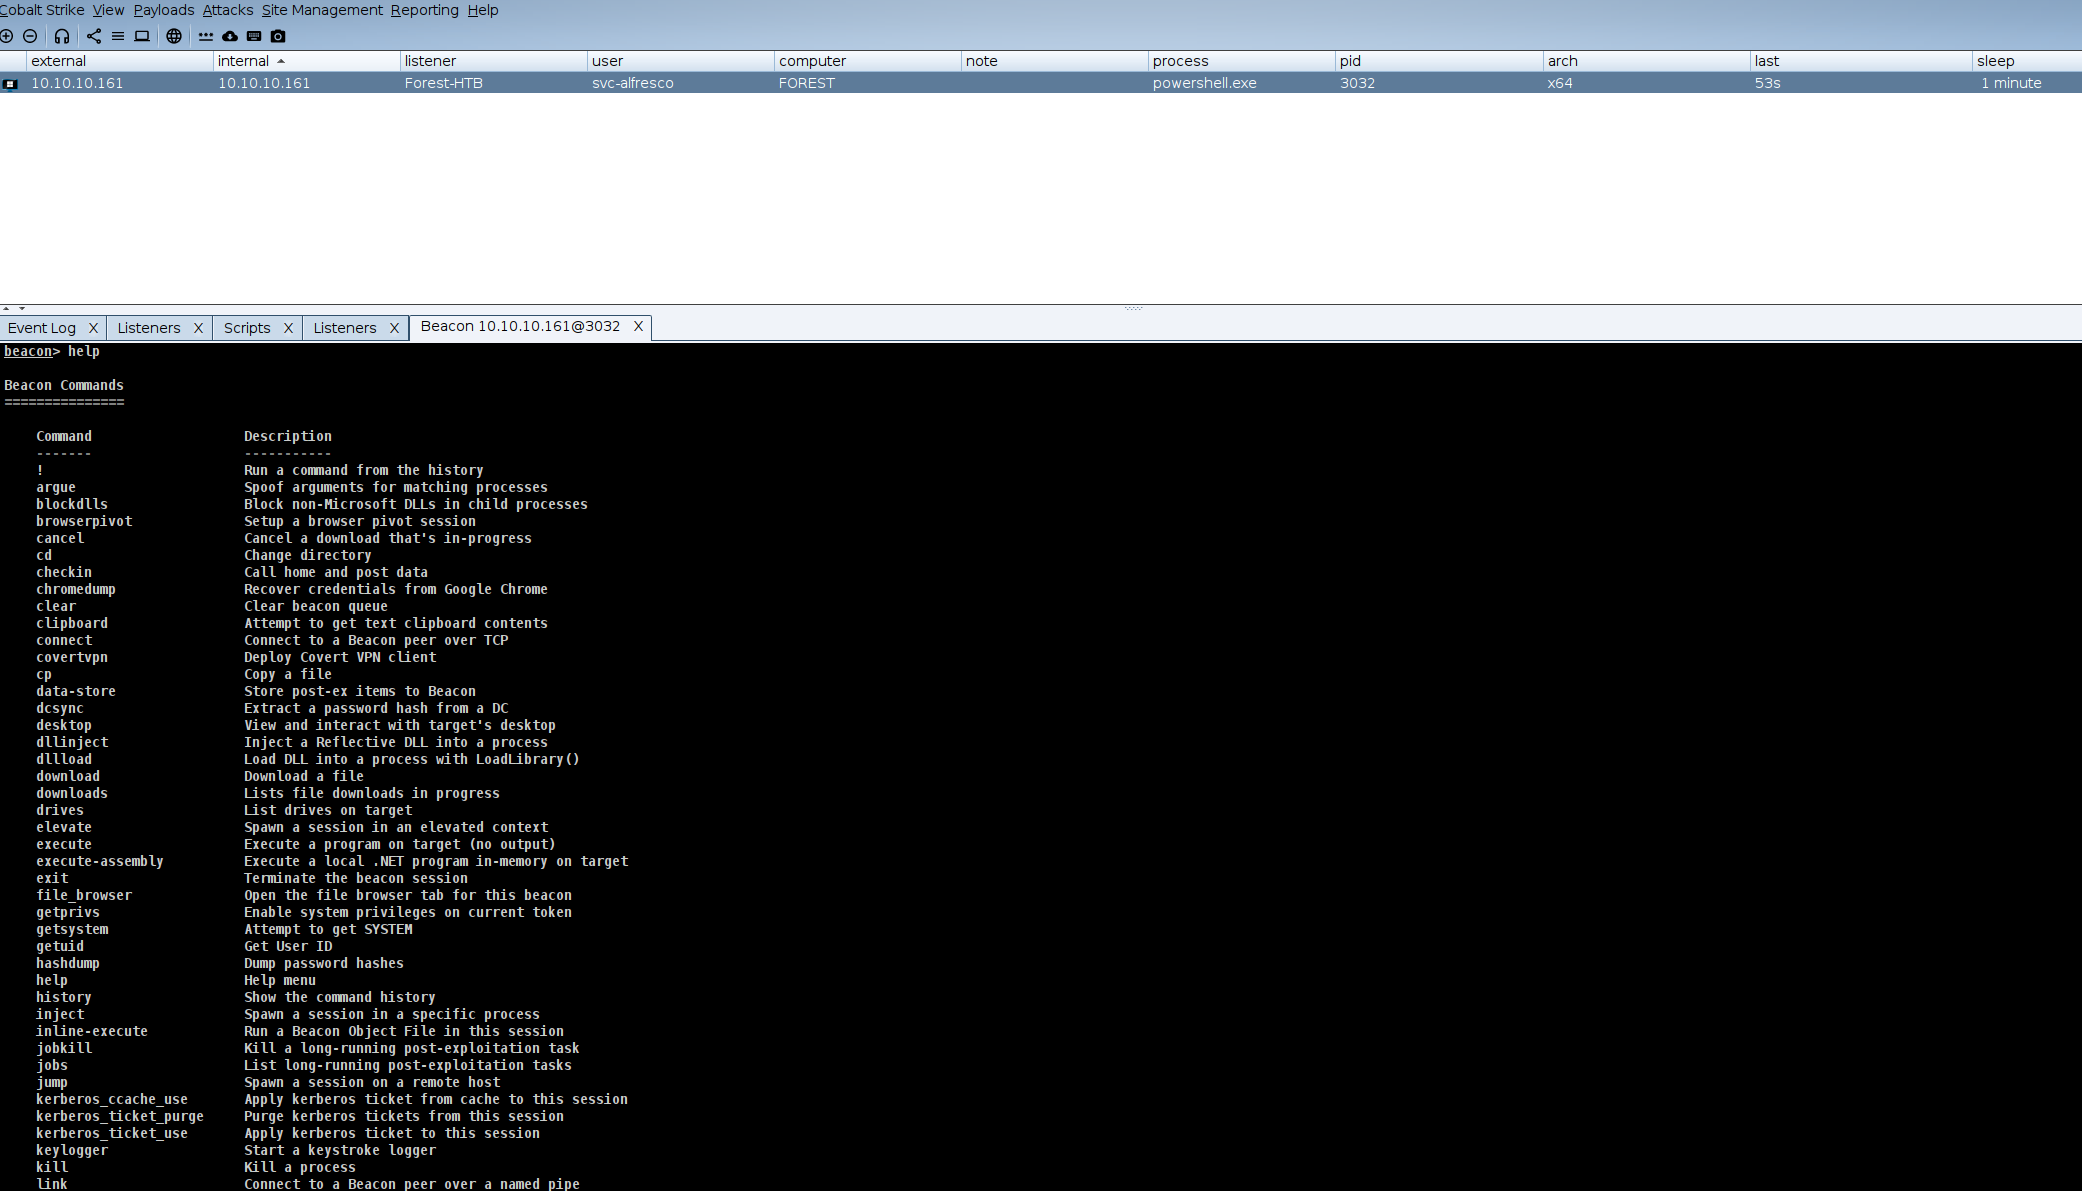Close the Beacon 10.10.10.161@3032 tab
Viewport: 2082px width, 1191px height.
638,326
